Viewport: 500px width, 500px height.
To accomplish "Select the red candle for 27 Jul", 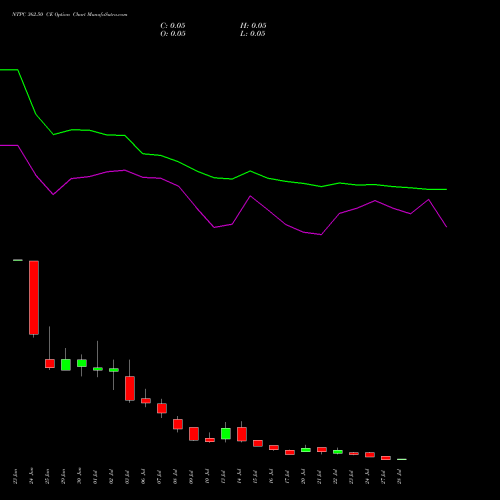I will (386, 458).
